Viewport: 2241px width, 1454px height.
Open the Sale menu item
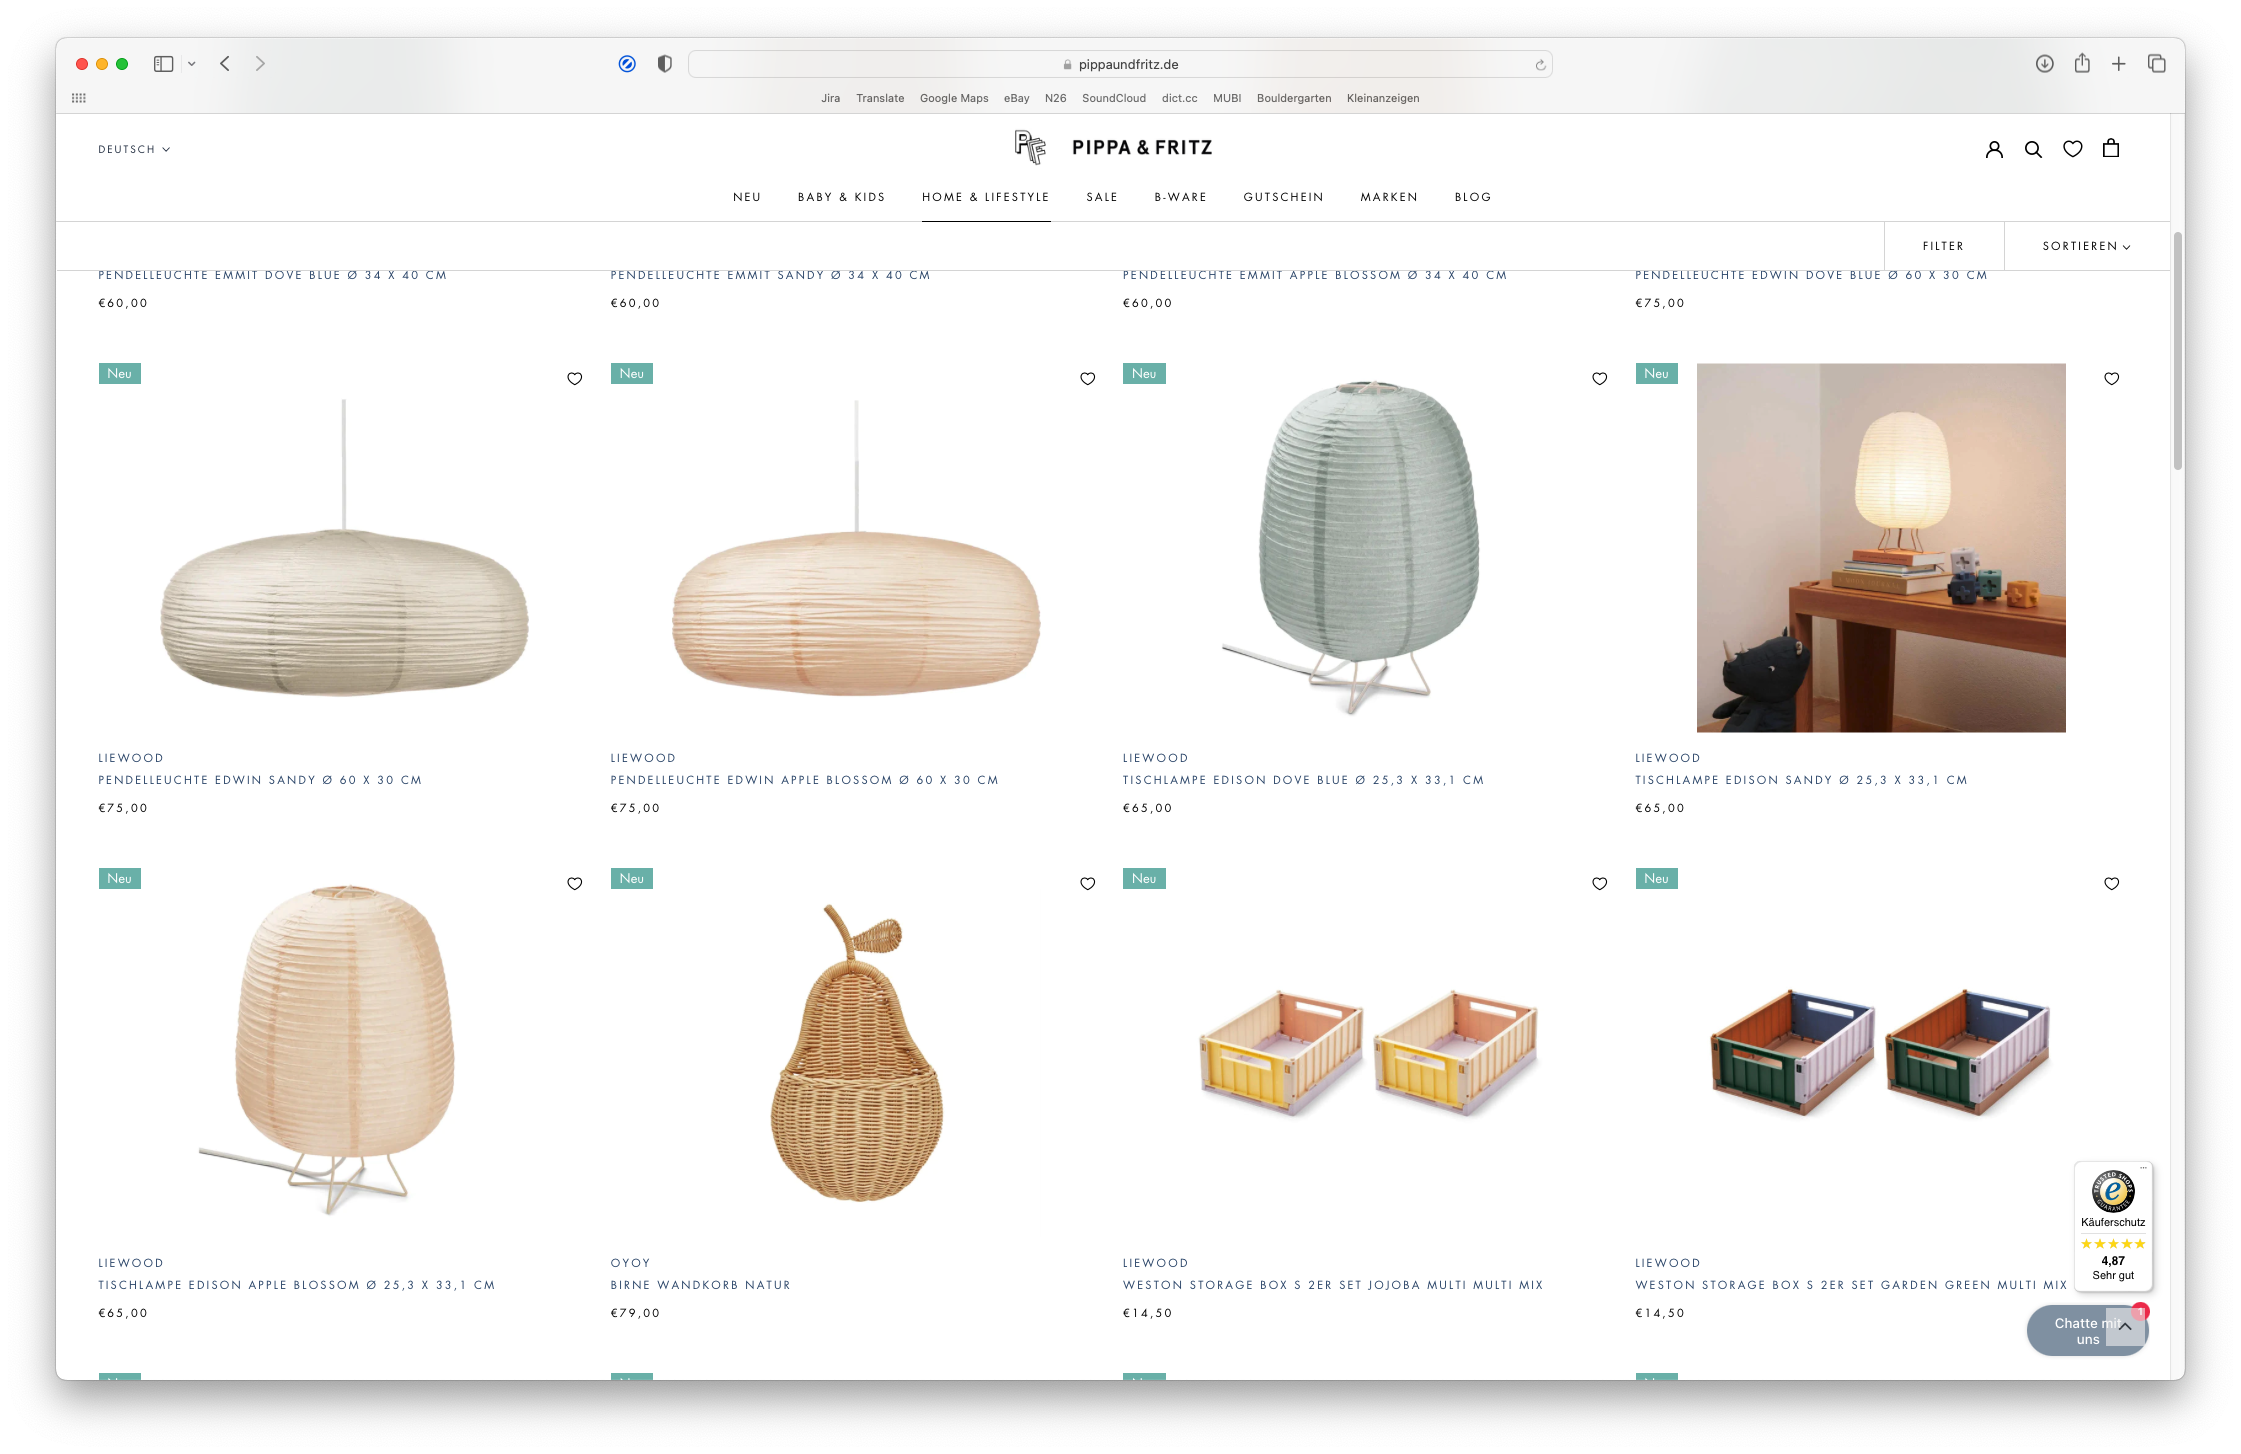pos(1102,197)
